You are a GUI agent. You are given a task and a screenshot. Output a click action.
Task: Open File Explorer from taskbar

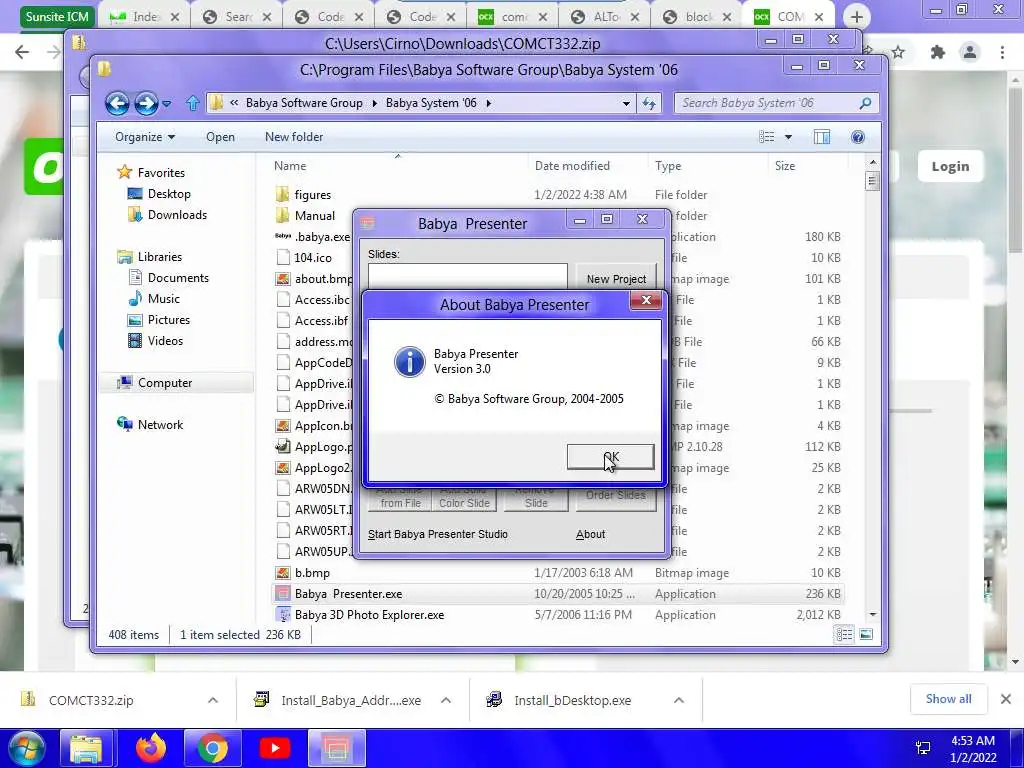86,748
